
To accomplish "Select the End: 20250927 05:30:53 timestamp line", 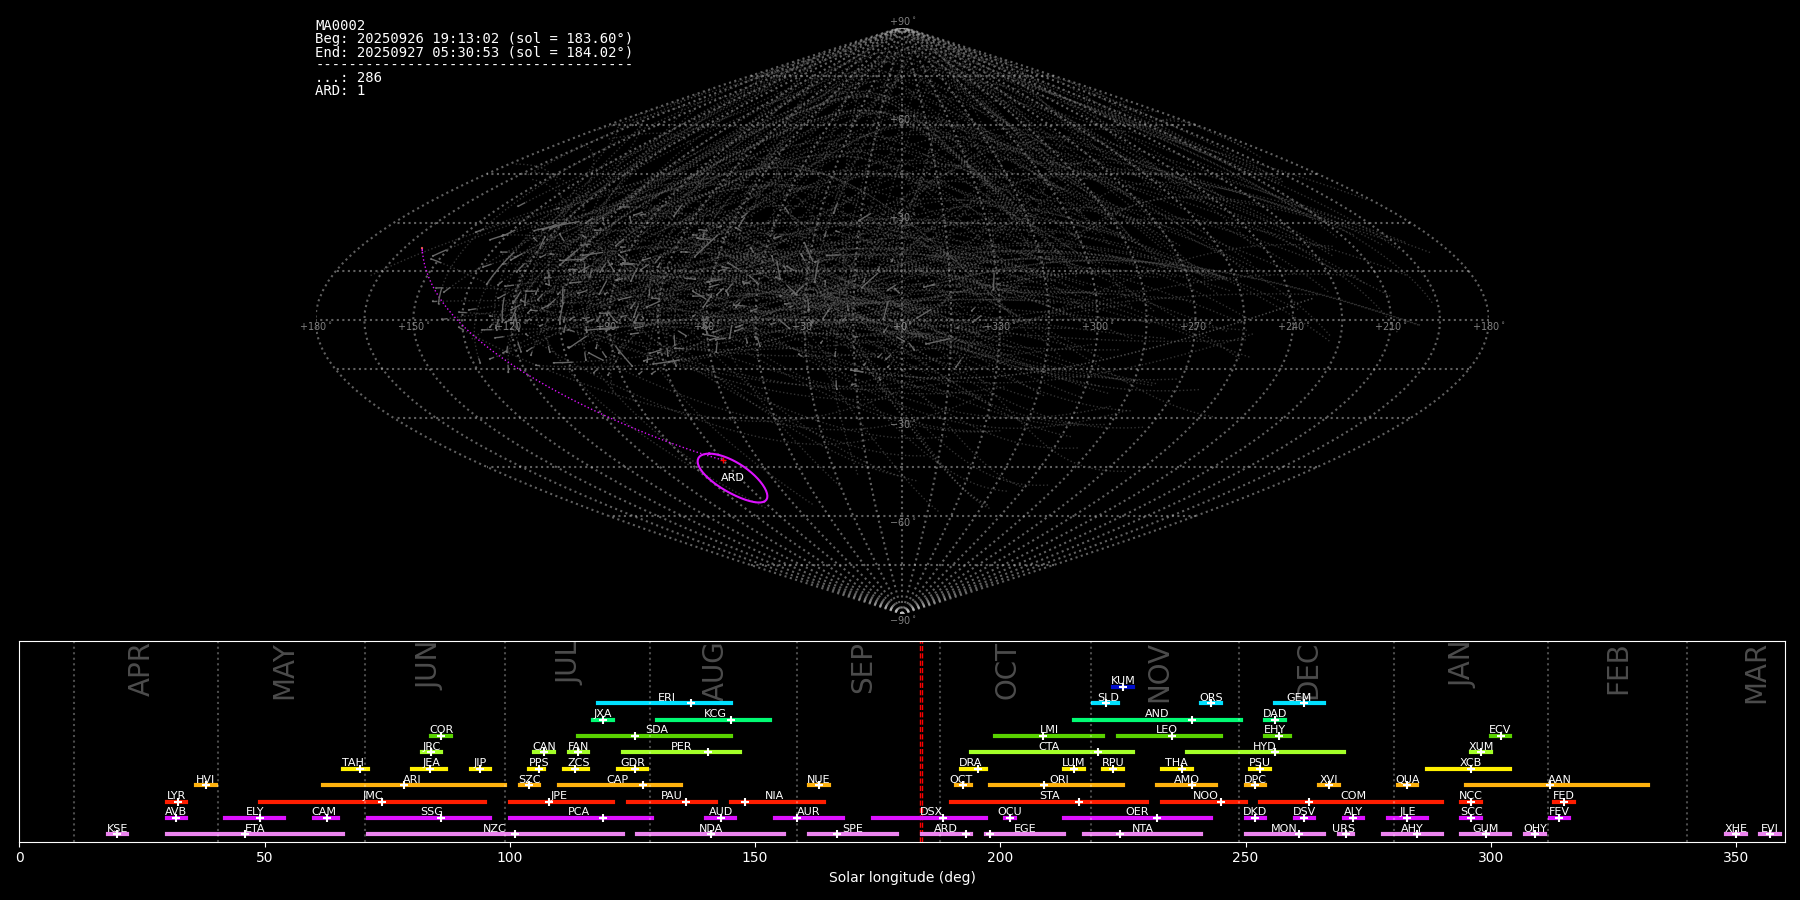I will click(474, 52).
